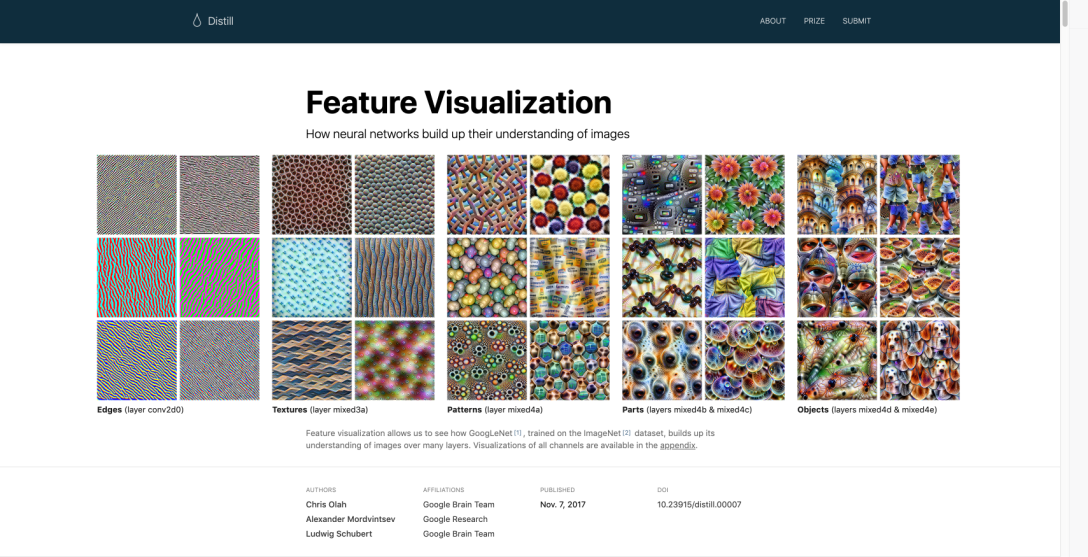Select the red and cyan Edges thumbnail
The height and width of the screenshot is (557, 1088).
(137, 277)
